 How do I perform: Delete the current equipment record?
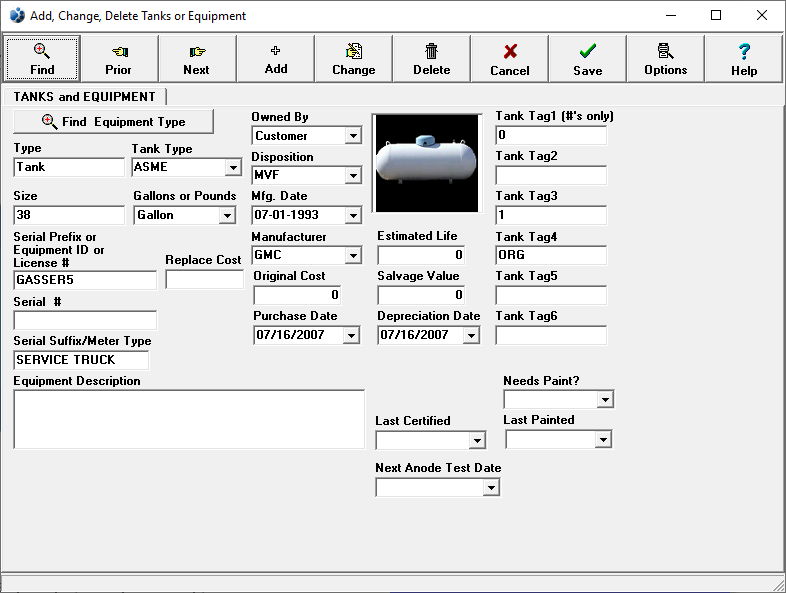[x=431, y=59]
